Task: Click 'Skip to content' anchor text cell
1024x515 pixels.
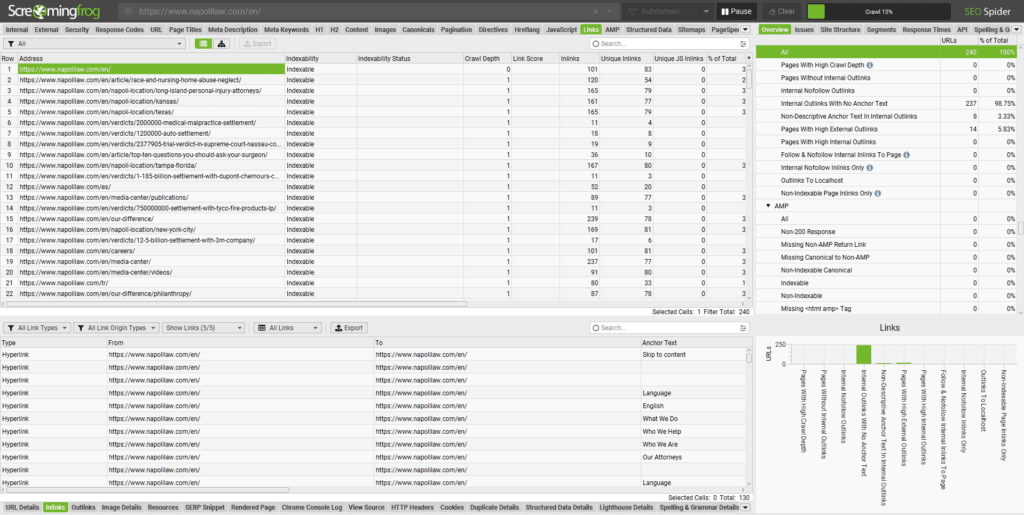Action: [693, 354]
